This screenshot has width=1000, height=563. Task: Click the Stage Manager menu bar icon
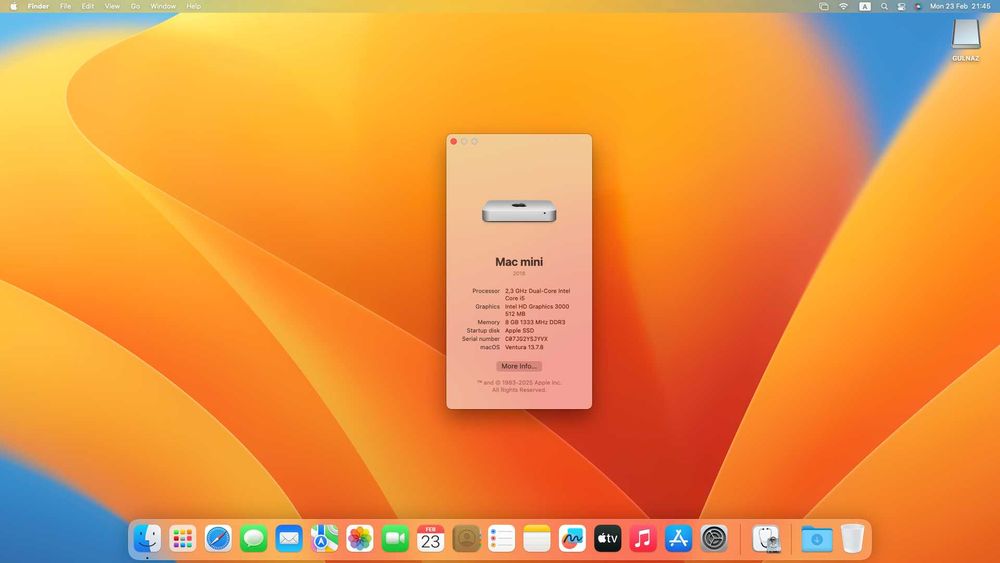tap(824, 6)
